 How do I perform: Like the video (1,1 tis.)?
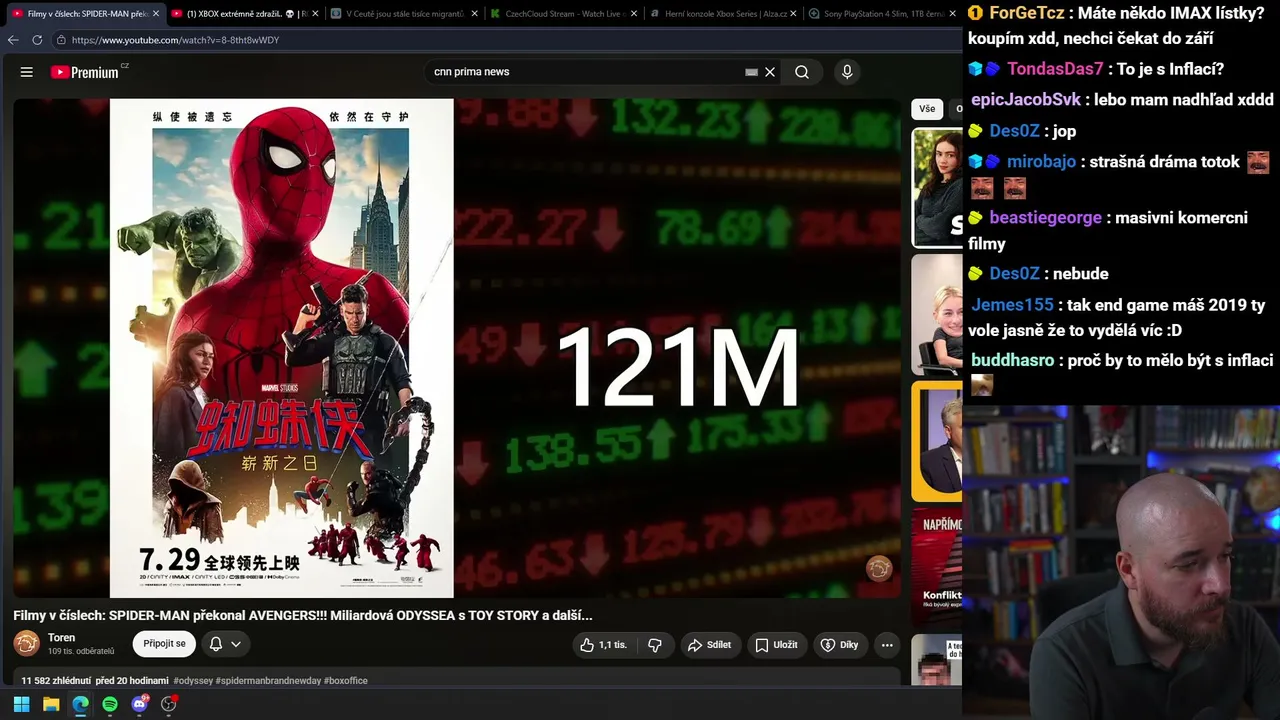click(604, 645)
